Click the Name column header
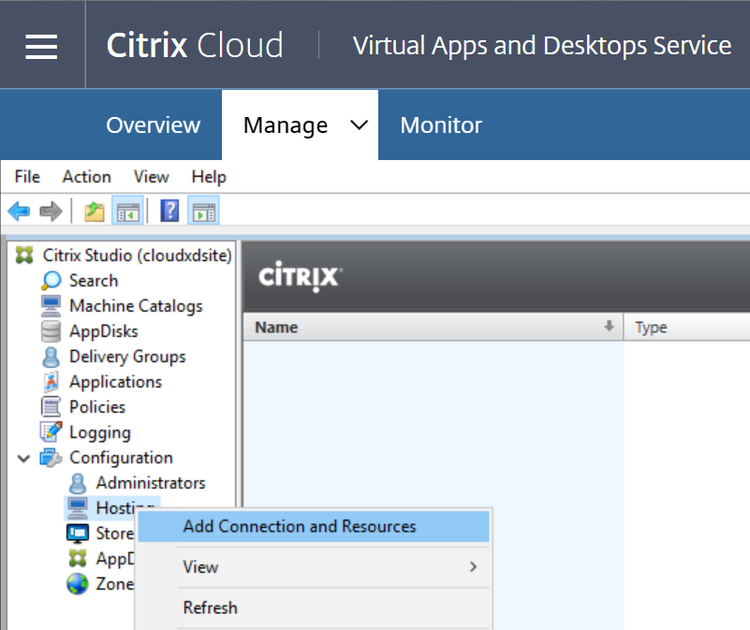750x630 pixels. tap(433, 327)
